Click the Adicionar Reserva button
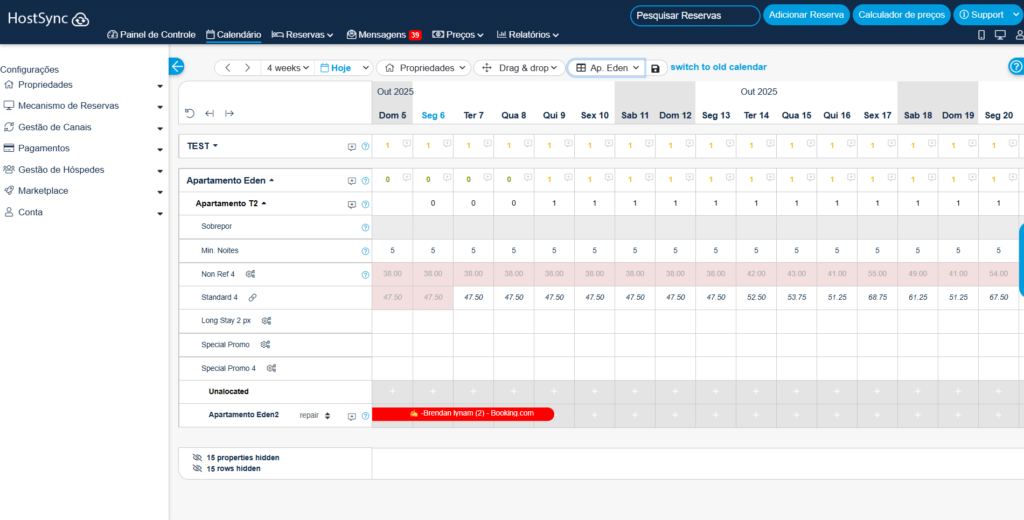Image resolution: width=1024 pixels, height=520 pixels. pyautogui.click(x=806, y=15)
